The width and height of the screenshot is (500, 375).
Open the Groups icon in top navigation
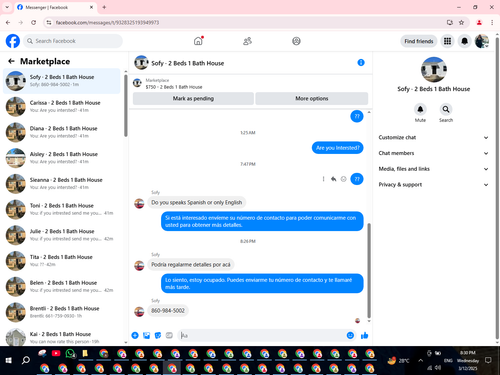296,41
